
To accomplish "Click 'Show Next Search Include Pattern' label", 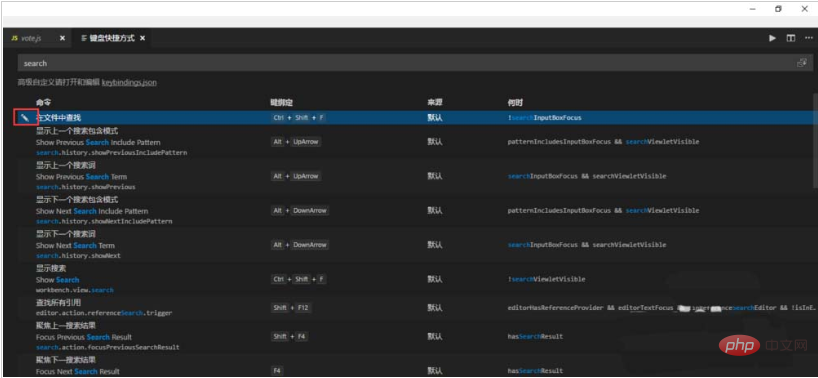I will click(x=92, y=211).
